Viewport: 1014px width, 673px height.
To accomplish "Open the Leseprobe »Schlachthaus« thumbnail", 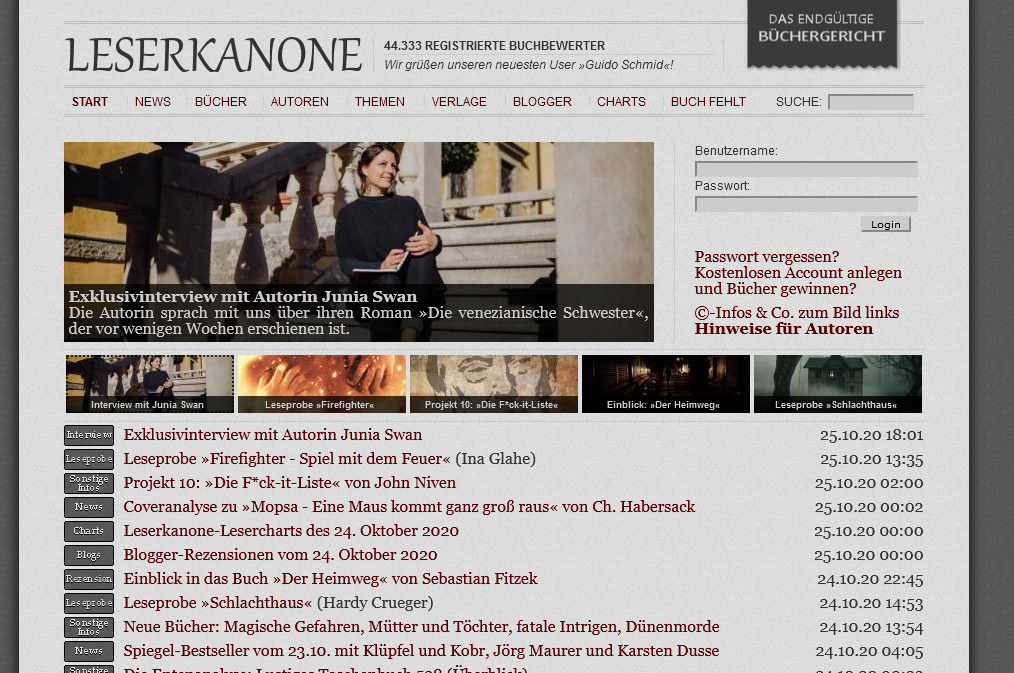I will 837,383.
